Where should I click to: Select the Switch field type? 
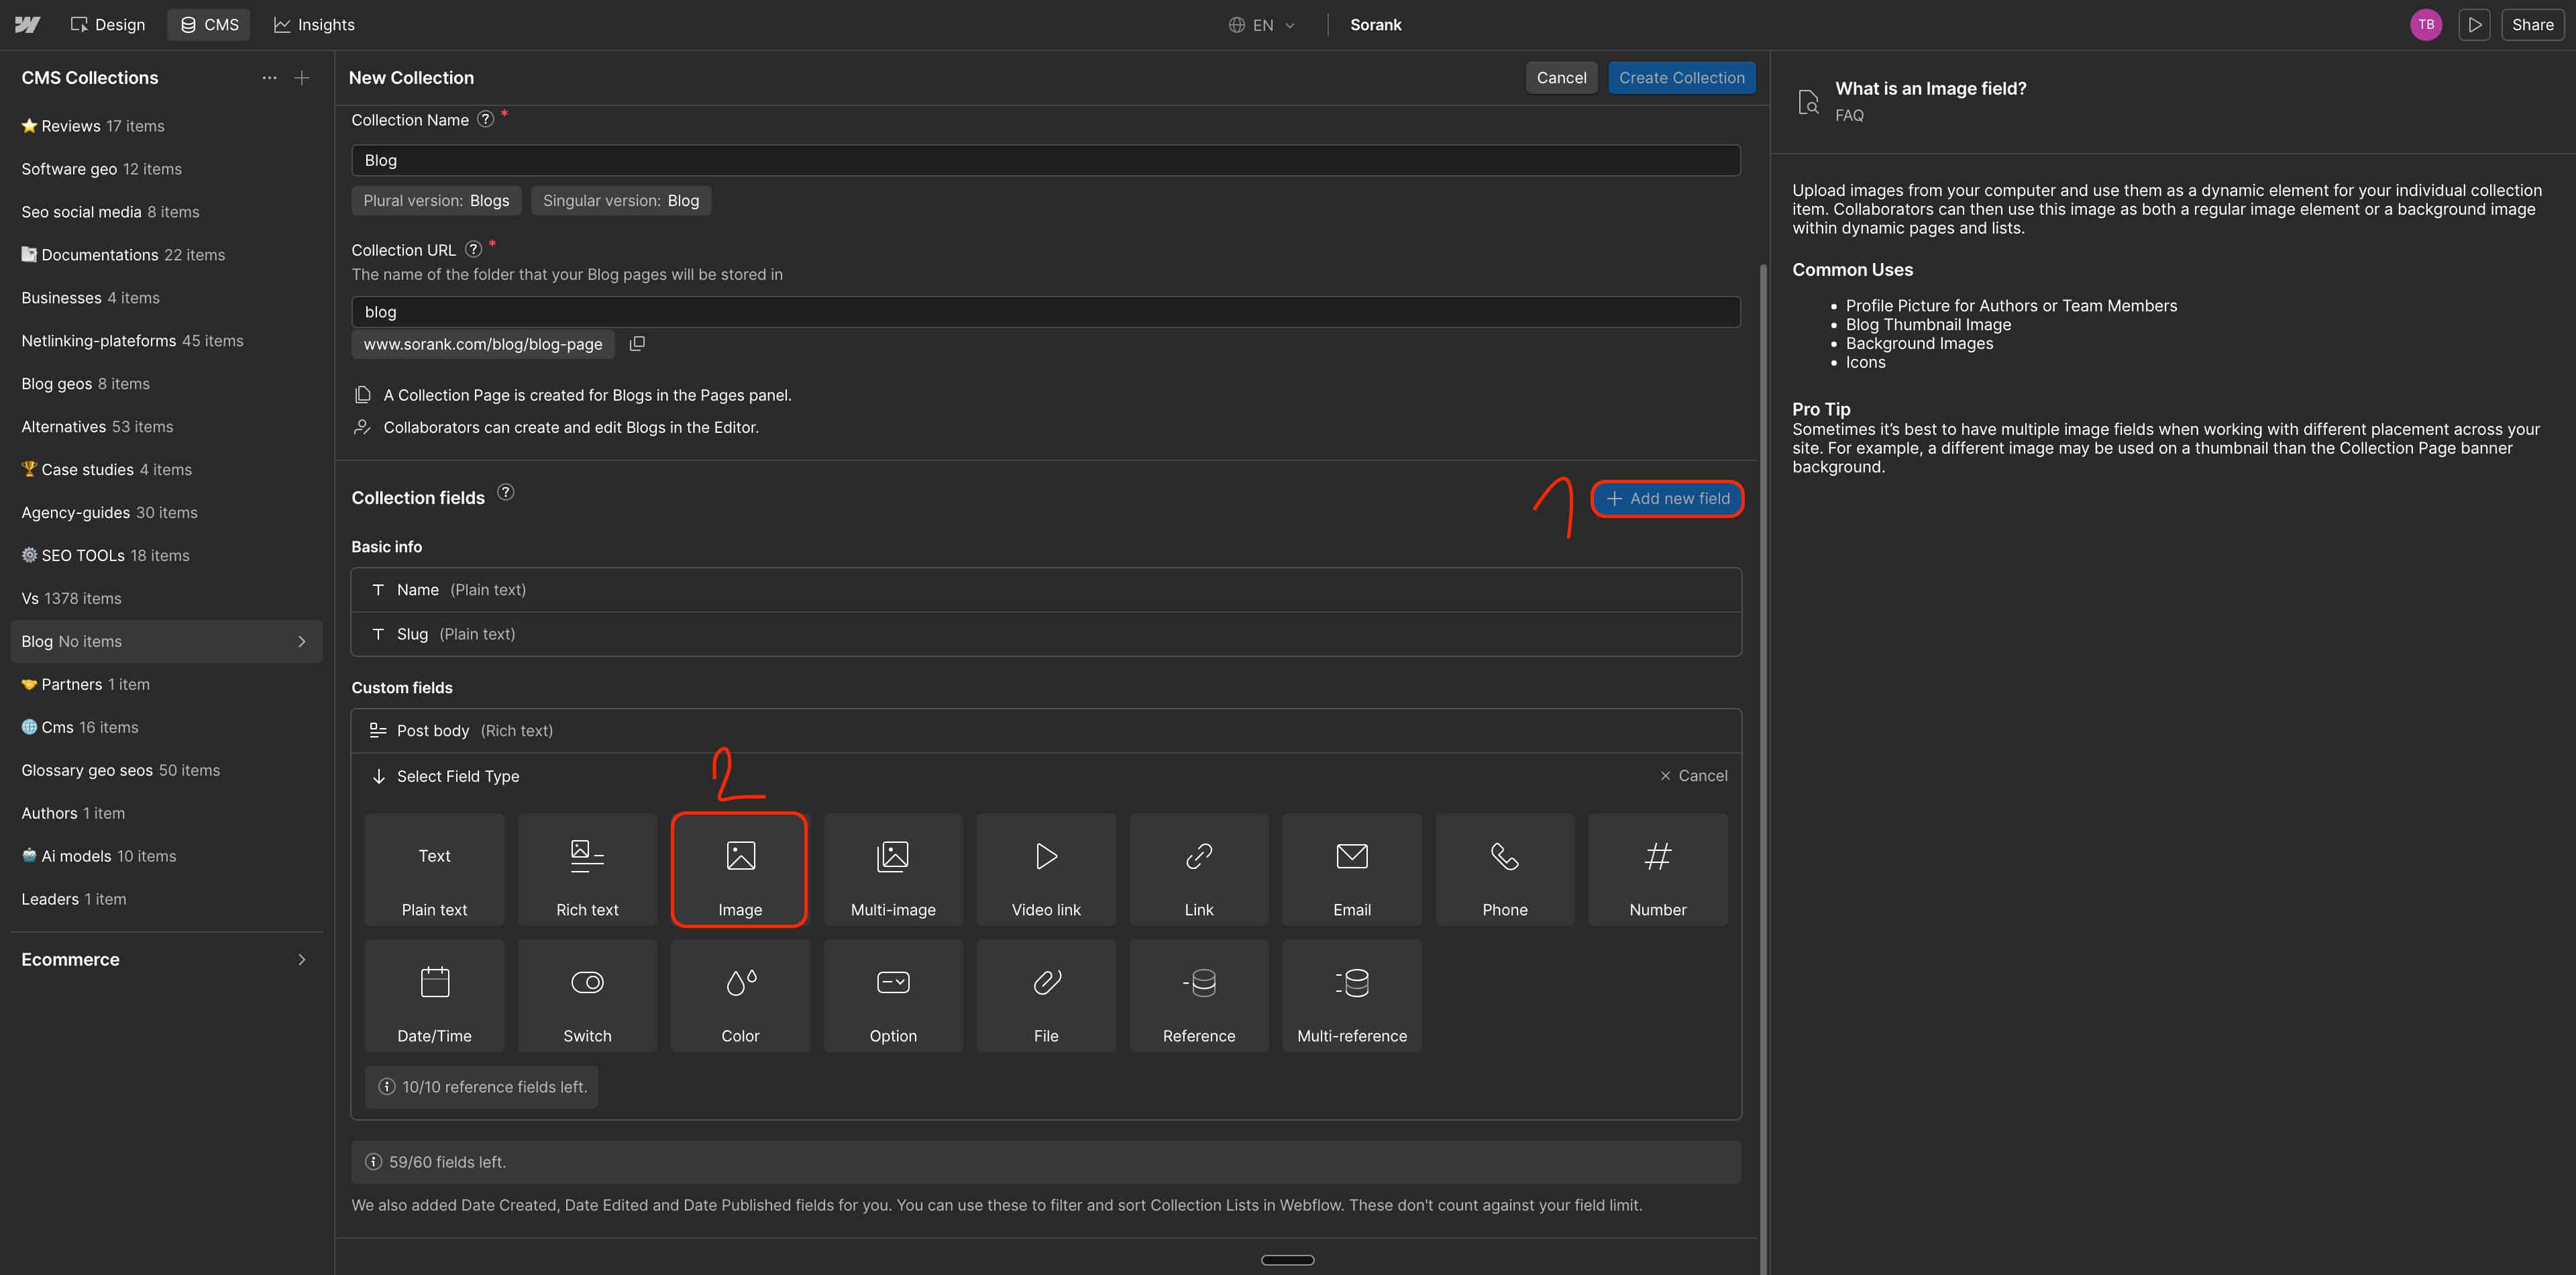pyautogui.click(x=587, y=995)
